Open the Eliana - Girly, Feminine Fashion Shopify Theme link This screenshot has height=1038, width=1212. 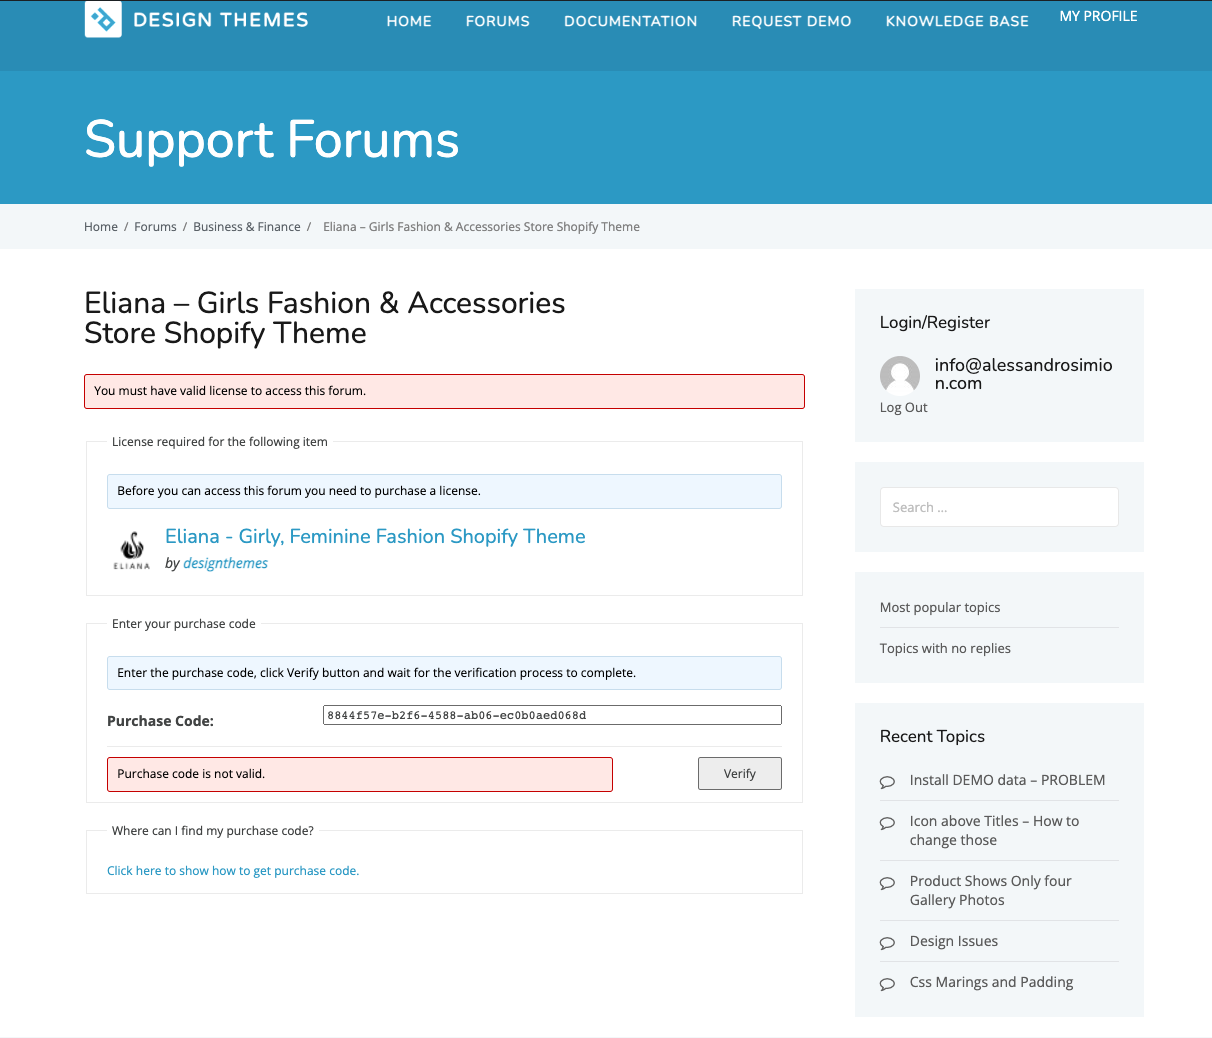[375, 536]
